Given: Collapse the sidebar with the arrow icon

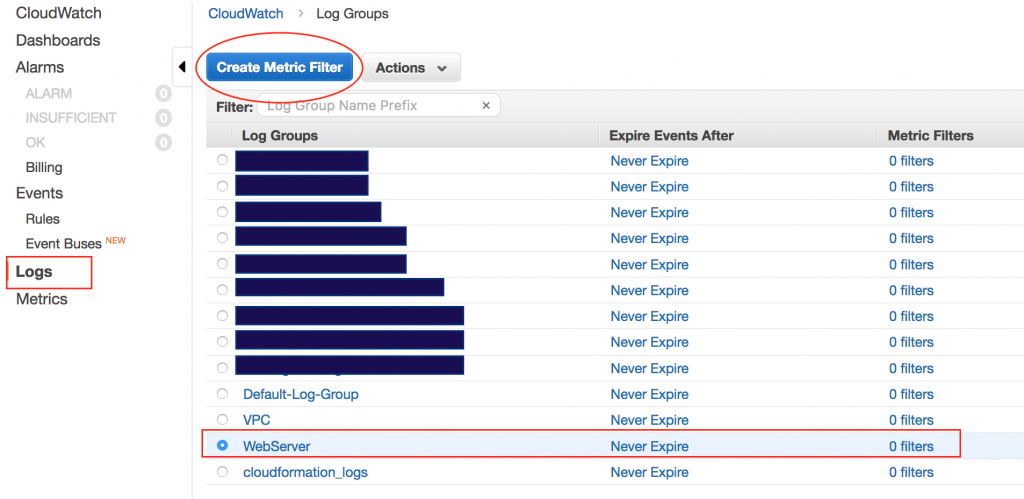Looking at the screenshot, I should (x=182, y=67).
